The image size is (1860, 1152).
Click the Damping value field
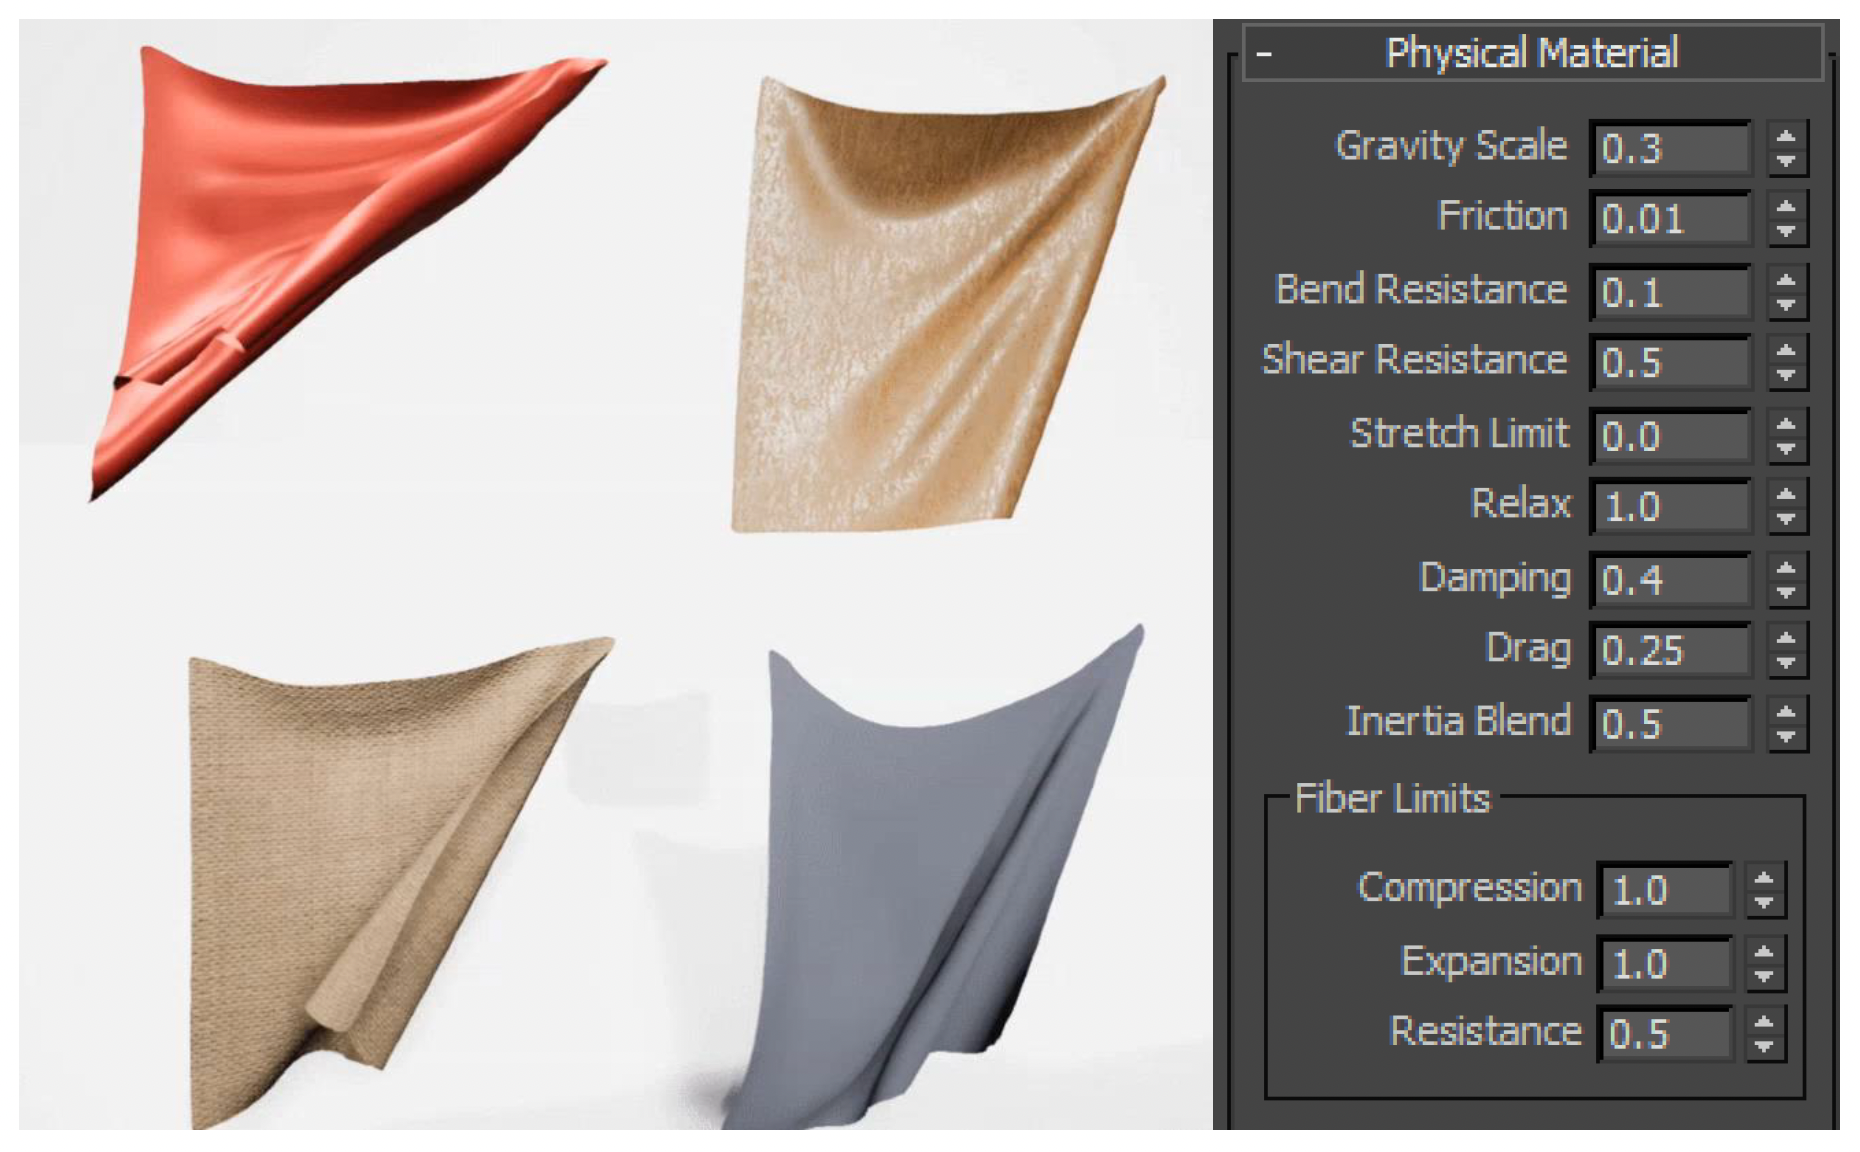tap(1669, 580)
